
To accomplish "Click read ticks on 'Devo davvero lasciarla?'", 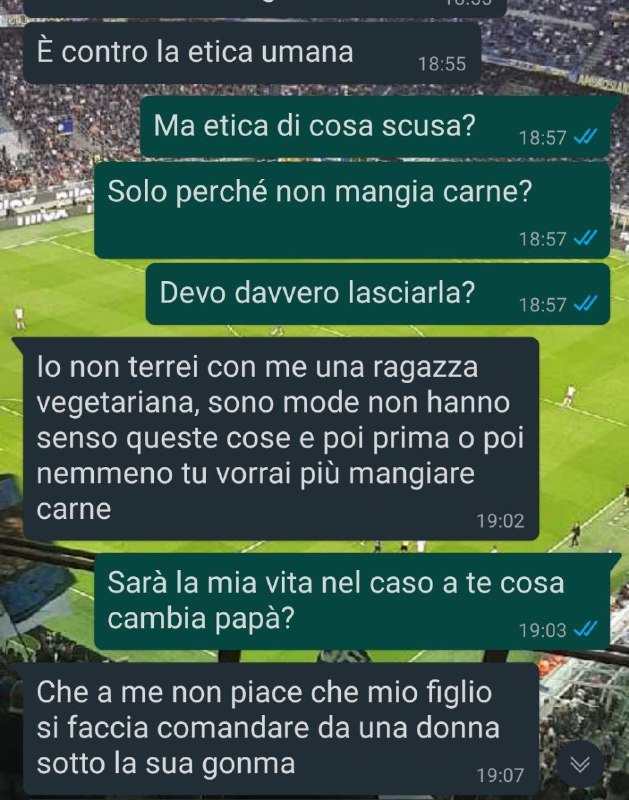I will [585, 304].
